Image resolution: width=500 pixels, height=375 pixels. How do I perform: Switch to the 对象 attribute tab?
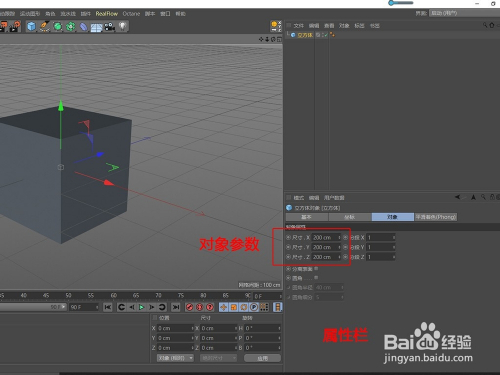pos(393,217)
